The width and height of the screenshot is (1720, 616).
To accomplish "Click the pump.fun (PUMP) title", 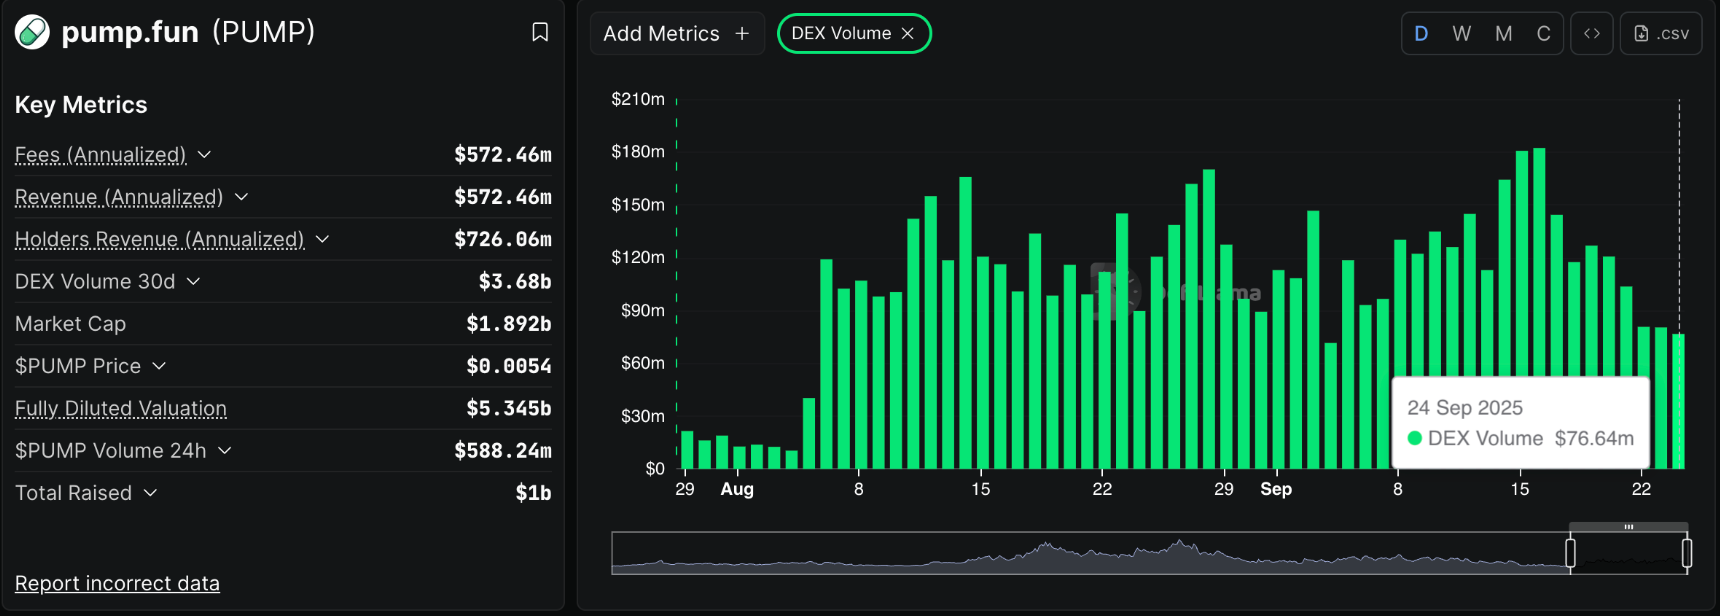I will (x=188, y=32).
